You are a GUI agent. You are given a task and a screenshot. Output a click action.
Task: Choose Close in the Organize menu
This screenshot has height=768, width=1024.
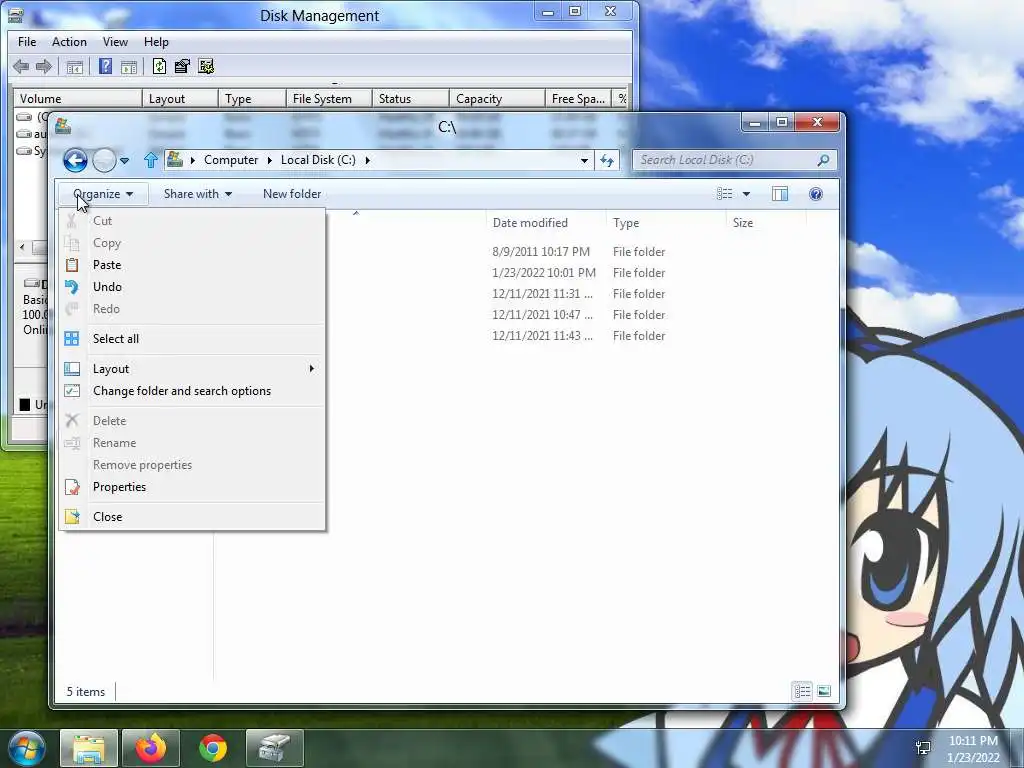click(192, 517)
